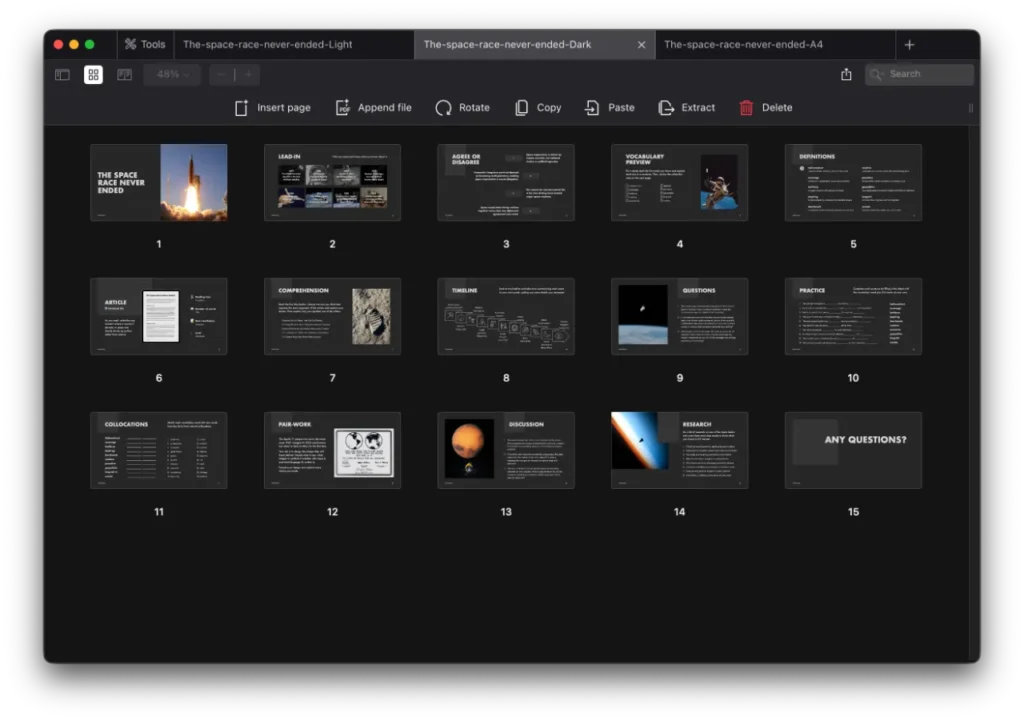The image size is (1024, 721).
Task: Toggle the sidebar panel view
Action: [62, 74]
